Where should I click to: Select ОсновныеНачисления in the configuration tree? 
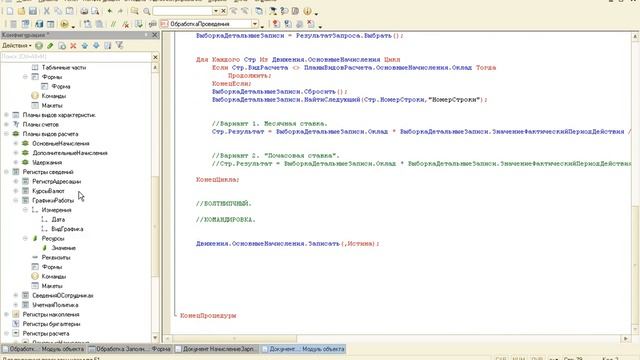[x=61, y=143]
